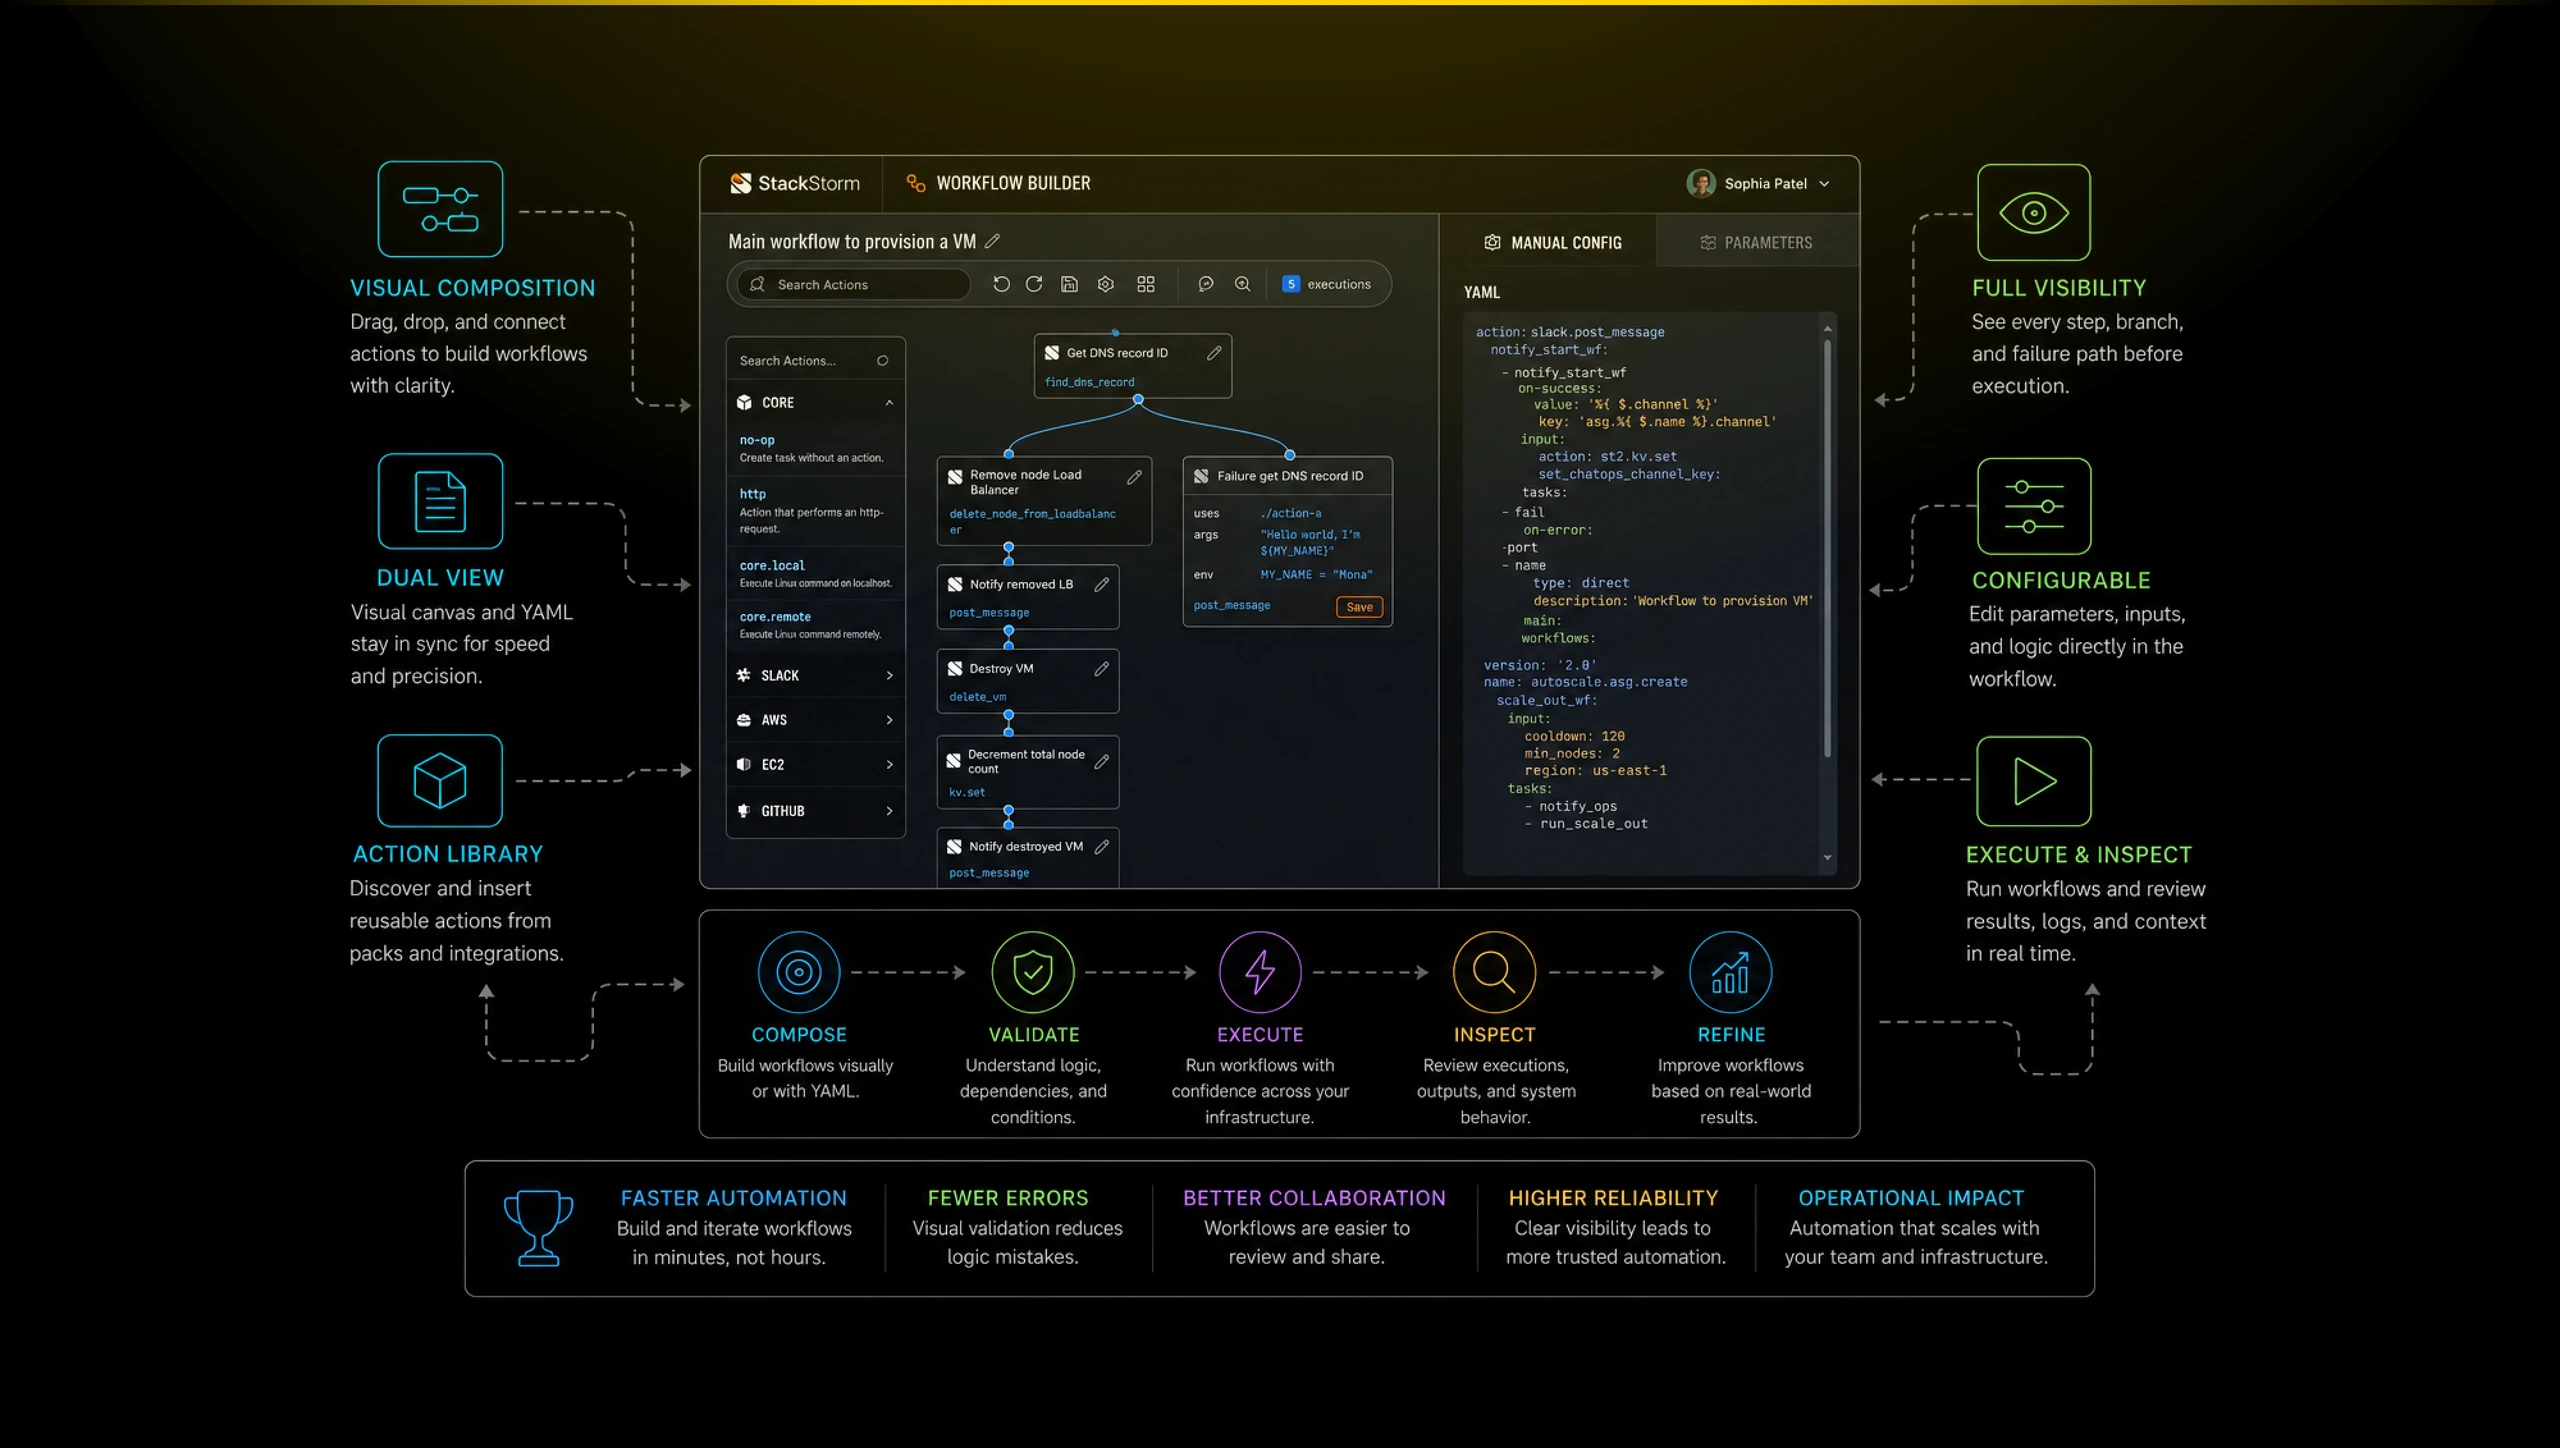2560x1448 pixels.
Task: Select the no-op action
Action: click(x=815, y=448)
